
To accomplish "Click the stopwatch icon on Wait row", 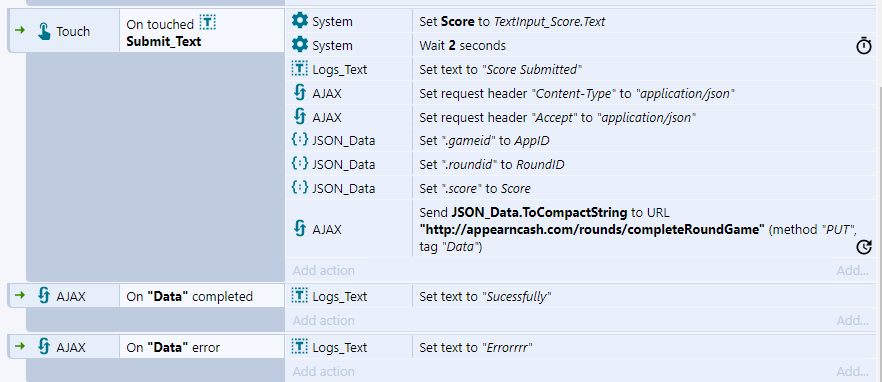I will pos(863,46).
